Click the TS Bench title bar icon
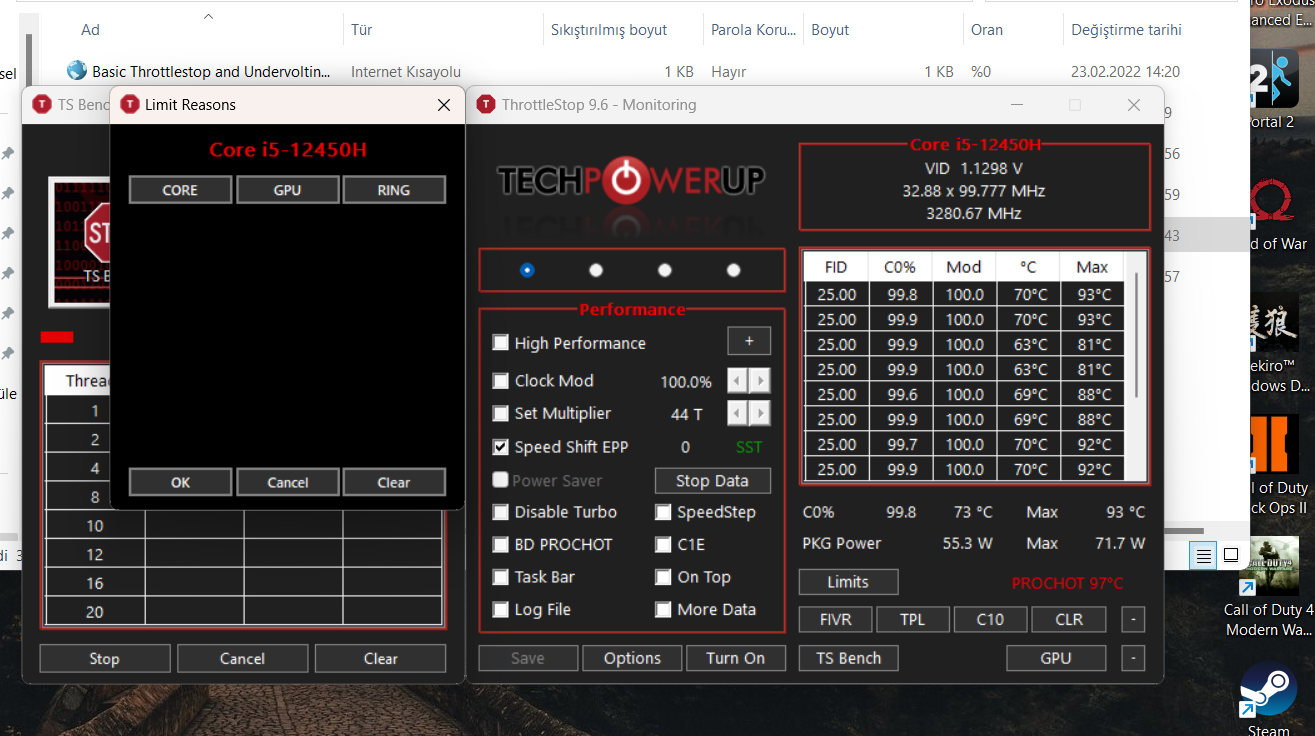Image resolution: width=1315 pixels, height=736 pixels. 41,105
